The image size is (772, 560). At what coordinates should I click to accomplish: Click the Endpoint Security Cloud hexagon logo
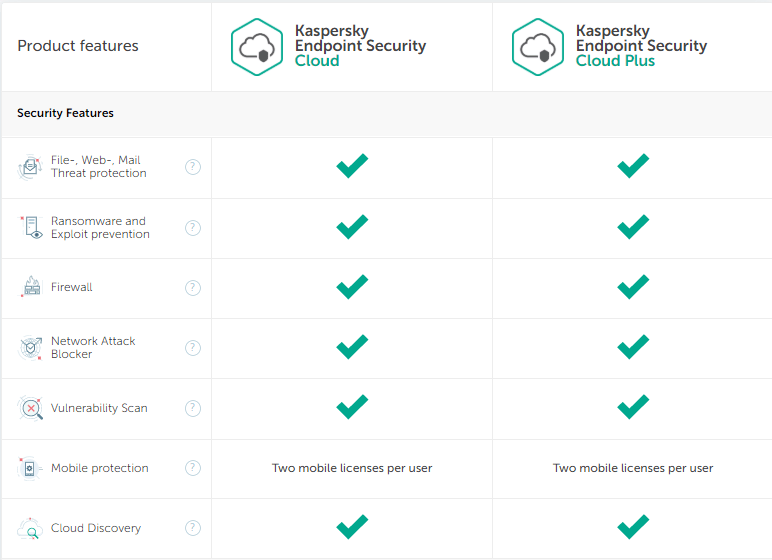point(257,47)
